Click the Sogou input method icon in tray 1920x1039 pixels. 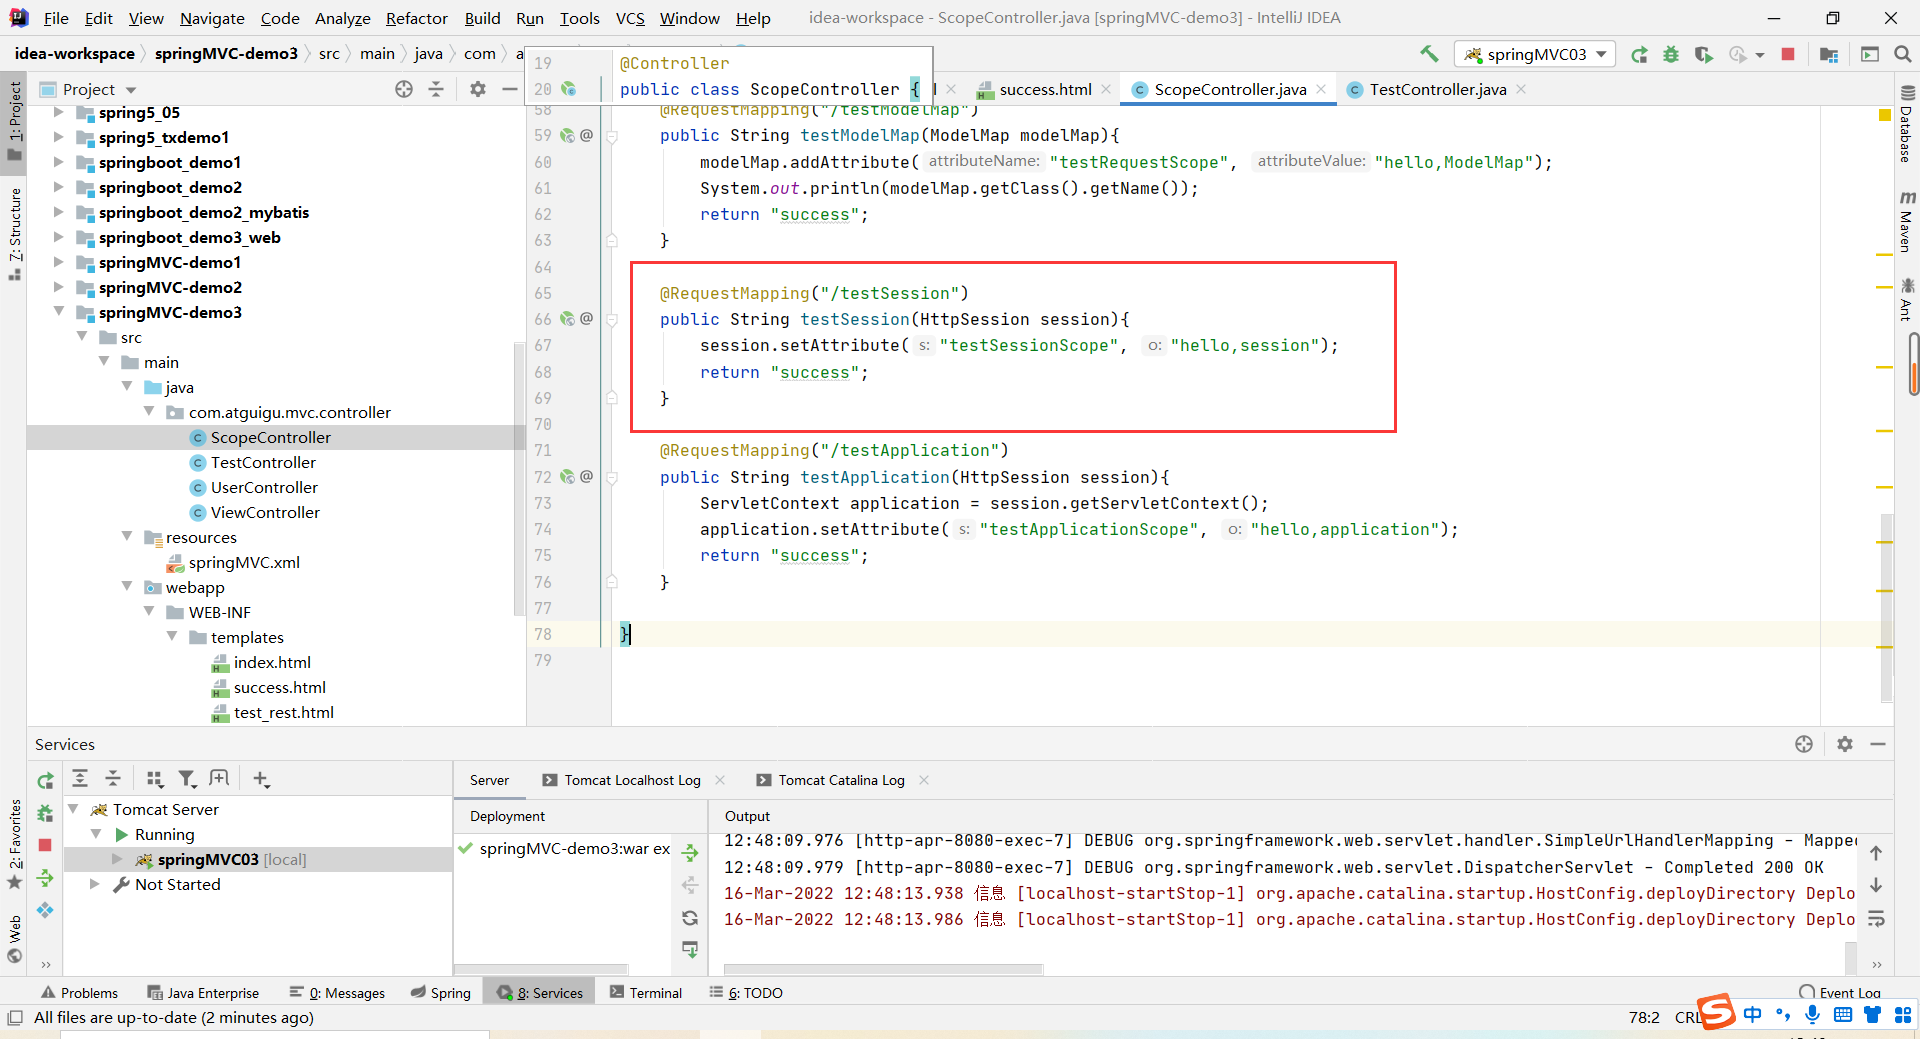1716,1012
